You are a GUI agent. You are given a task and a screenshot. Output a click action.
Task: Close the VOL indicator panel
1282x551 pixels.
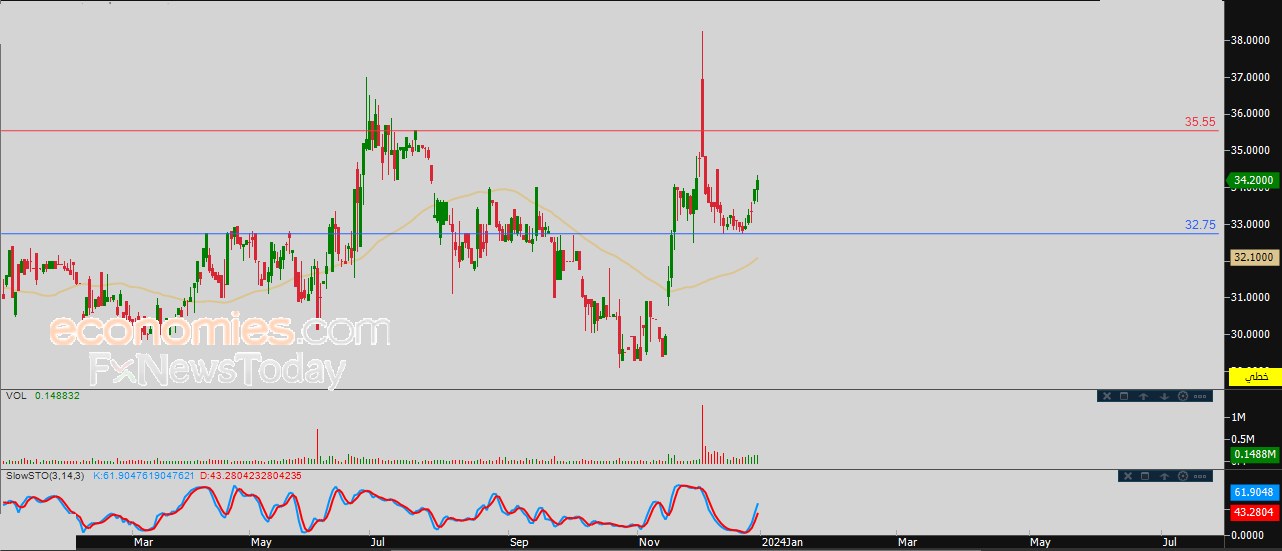(1107, 396)
